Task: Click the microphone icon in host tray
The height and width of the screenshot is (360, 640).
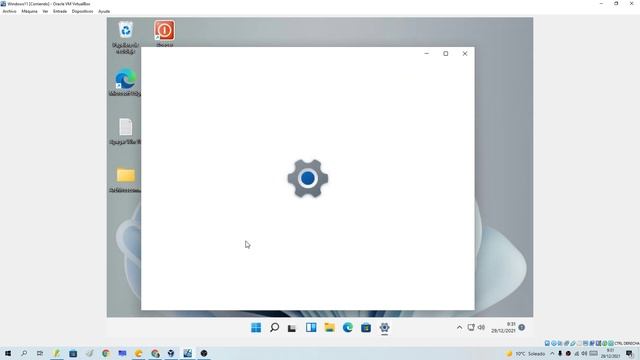Action: click(560, 353)
